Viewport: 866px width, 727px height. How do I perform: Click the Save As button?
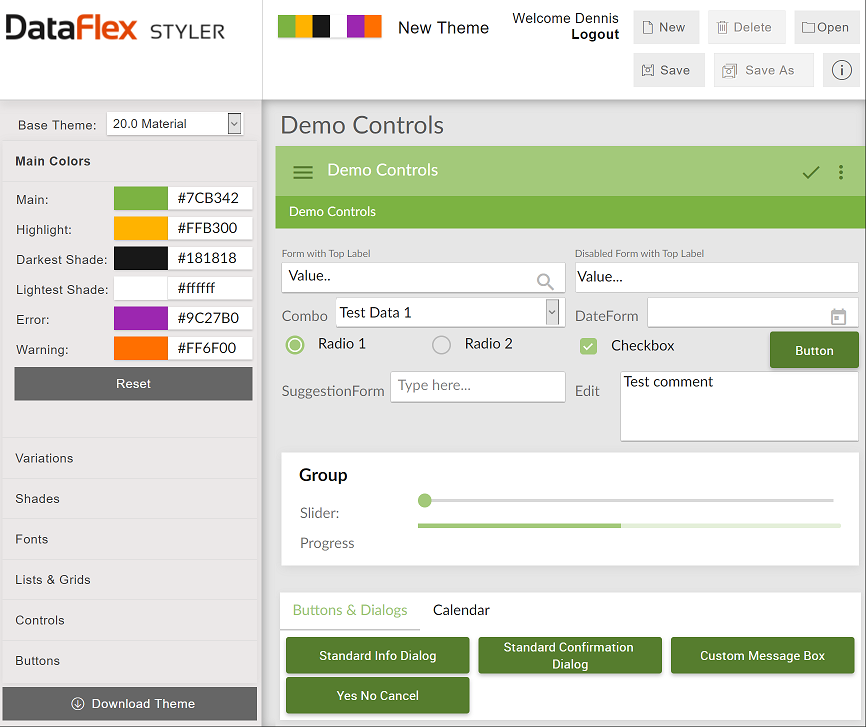[x=763, y=70]
